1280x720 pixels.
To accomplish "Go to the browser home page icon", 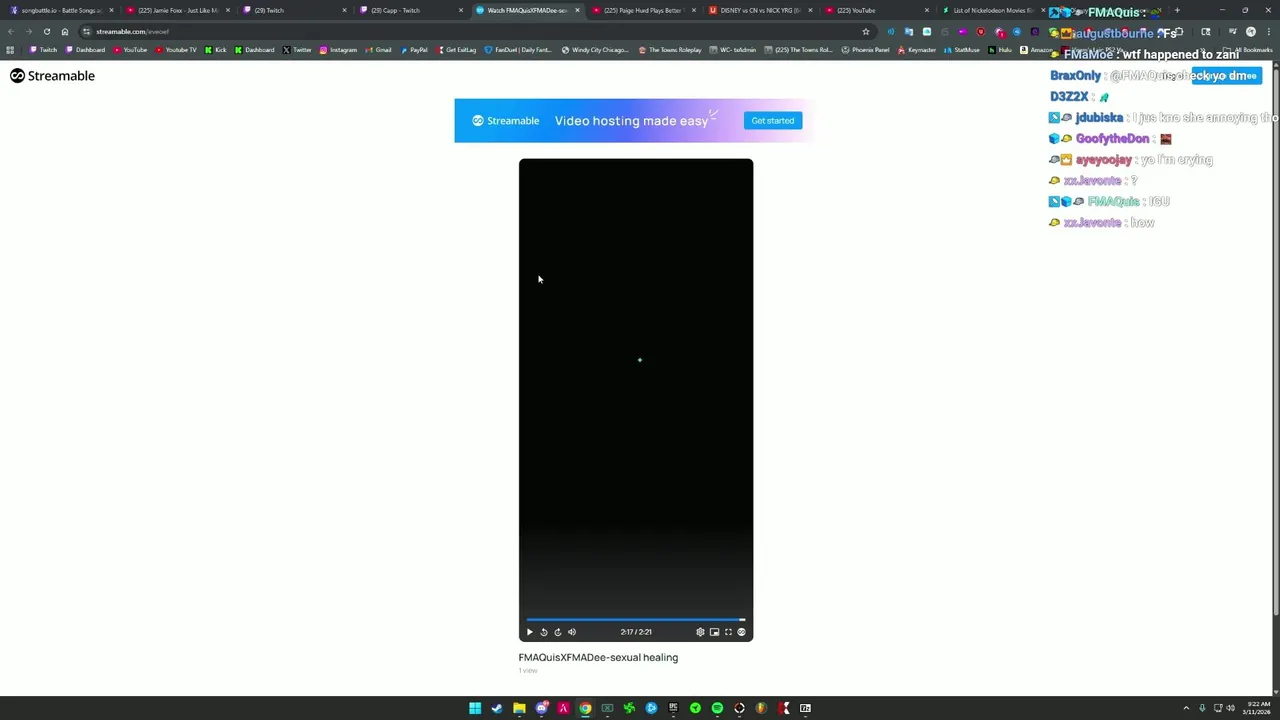I will 65,31.
